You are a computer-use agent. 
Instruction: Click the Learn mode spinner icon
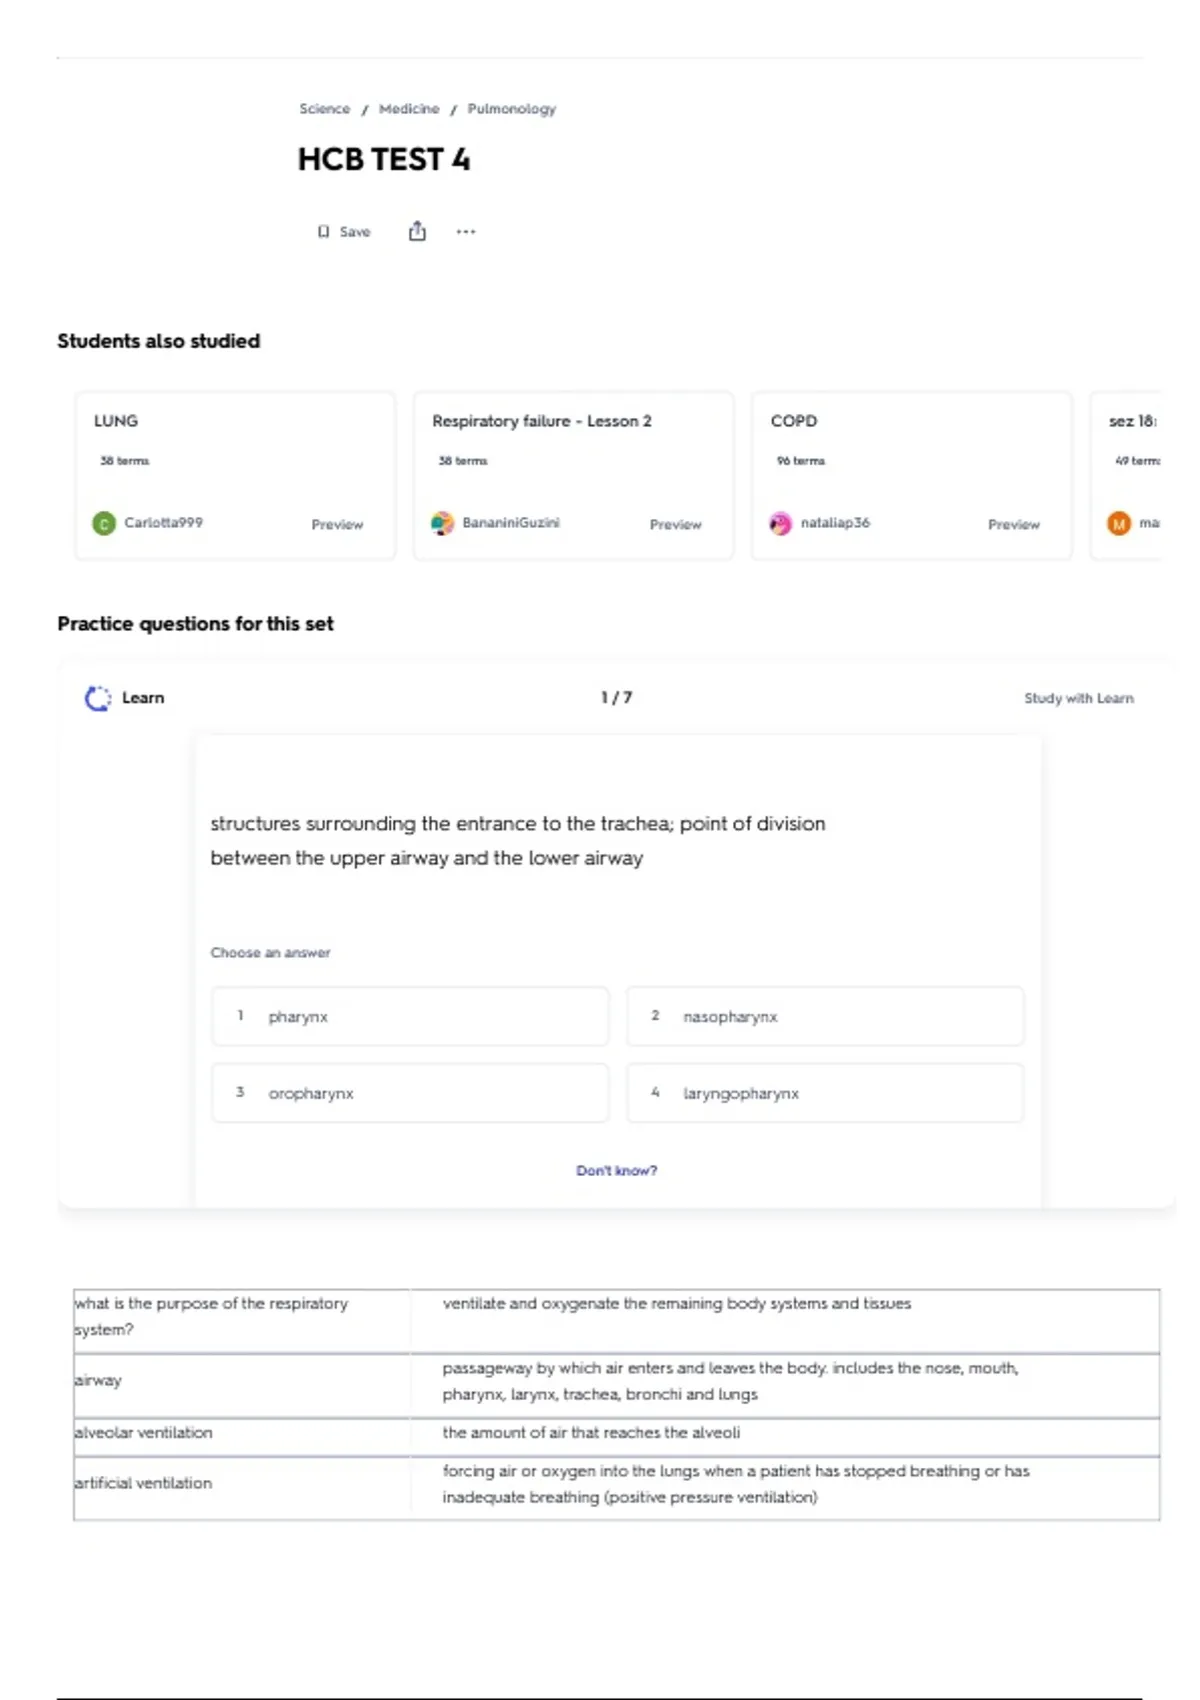(x=98, y=698)
